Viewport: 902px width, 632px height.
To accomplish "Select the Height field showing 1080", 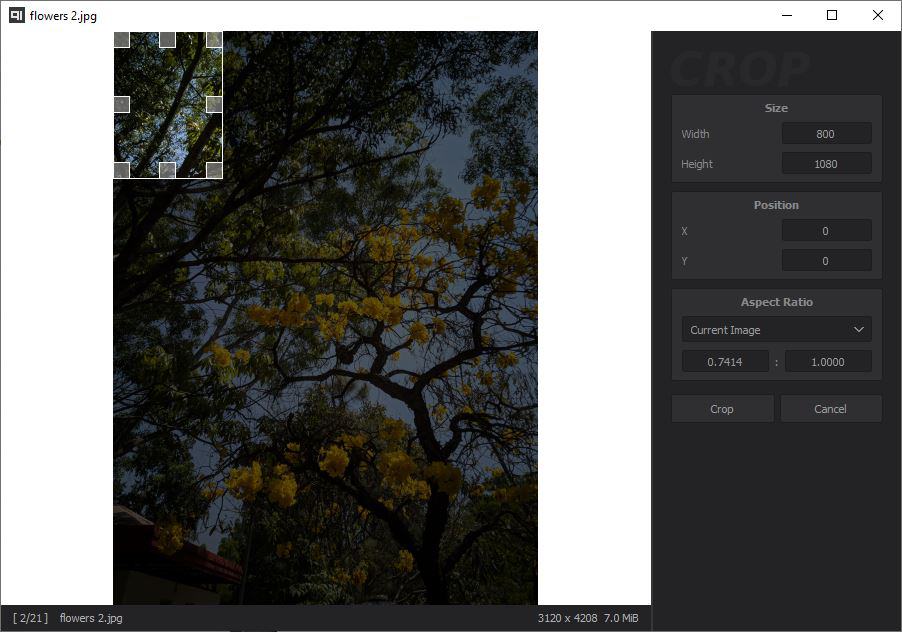I will pyautogui.click(x=826, y=164).
